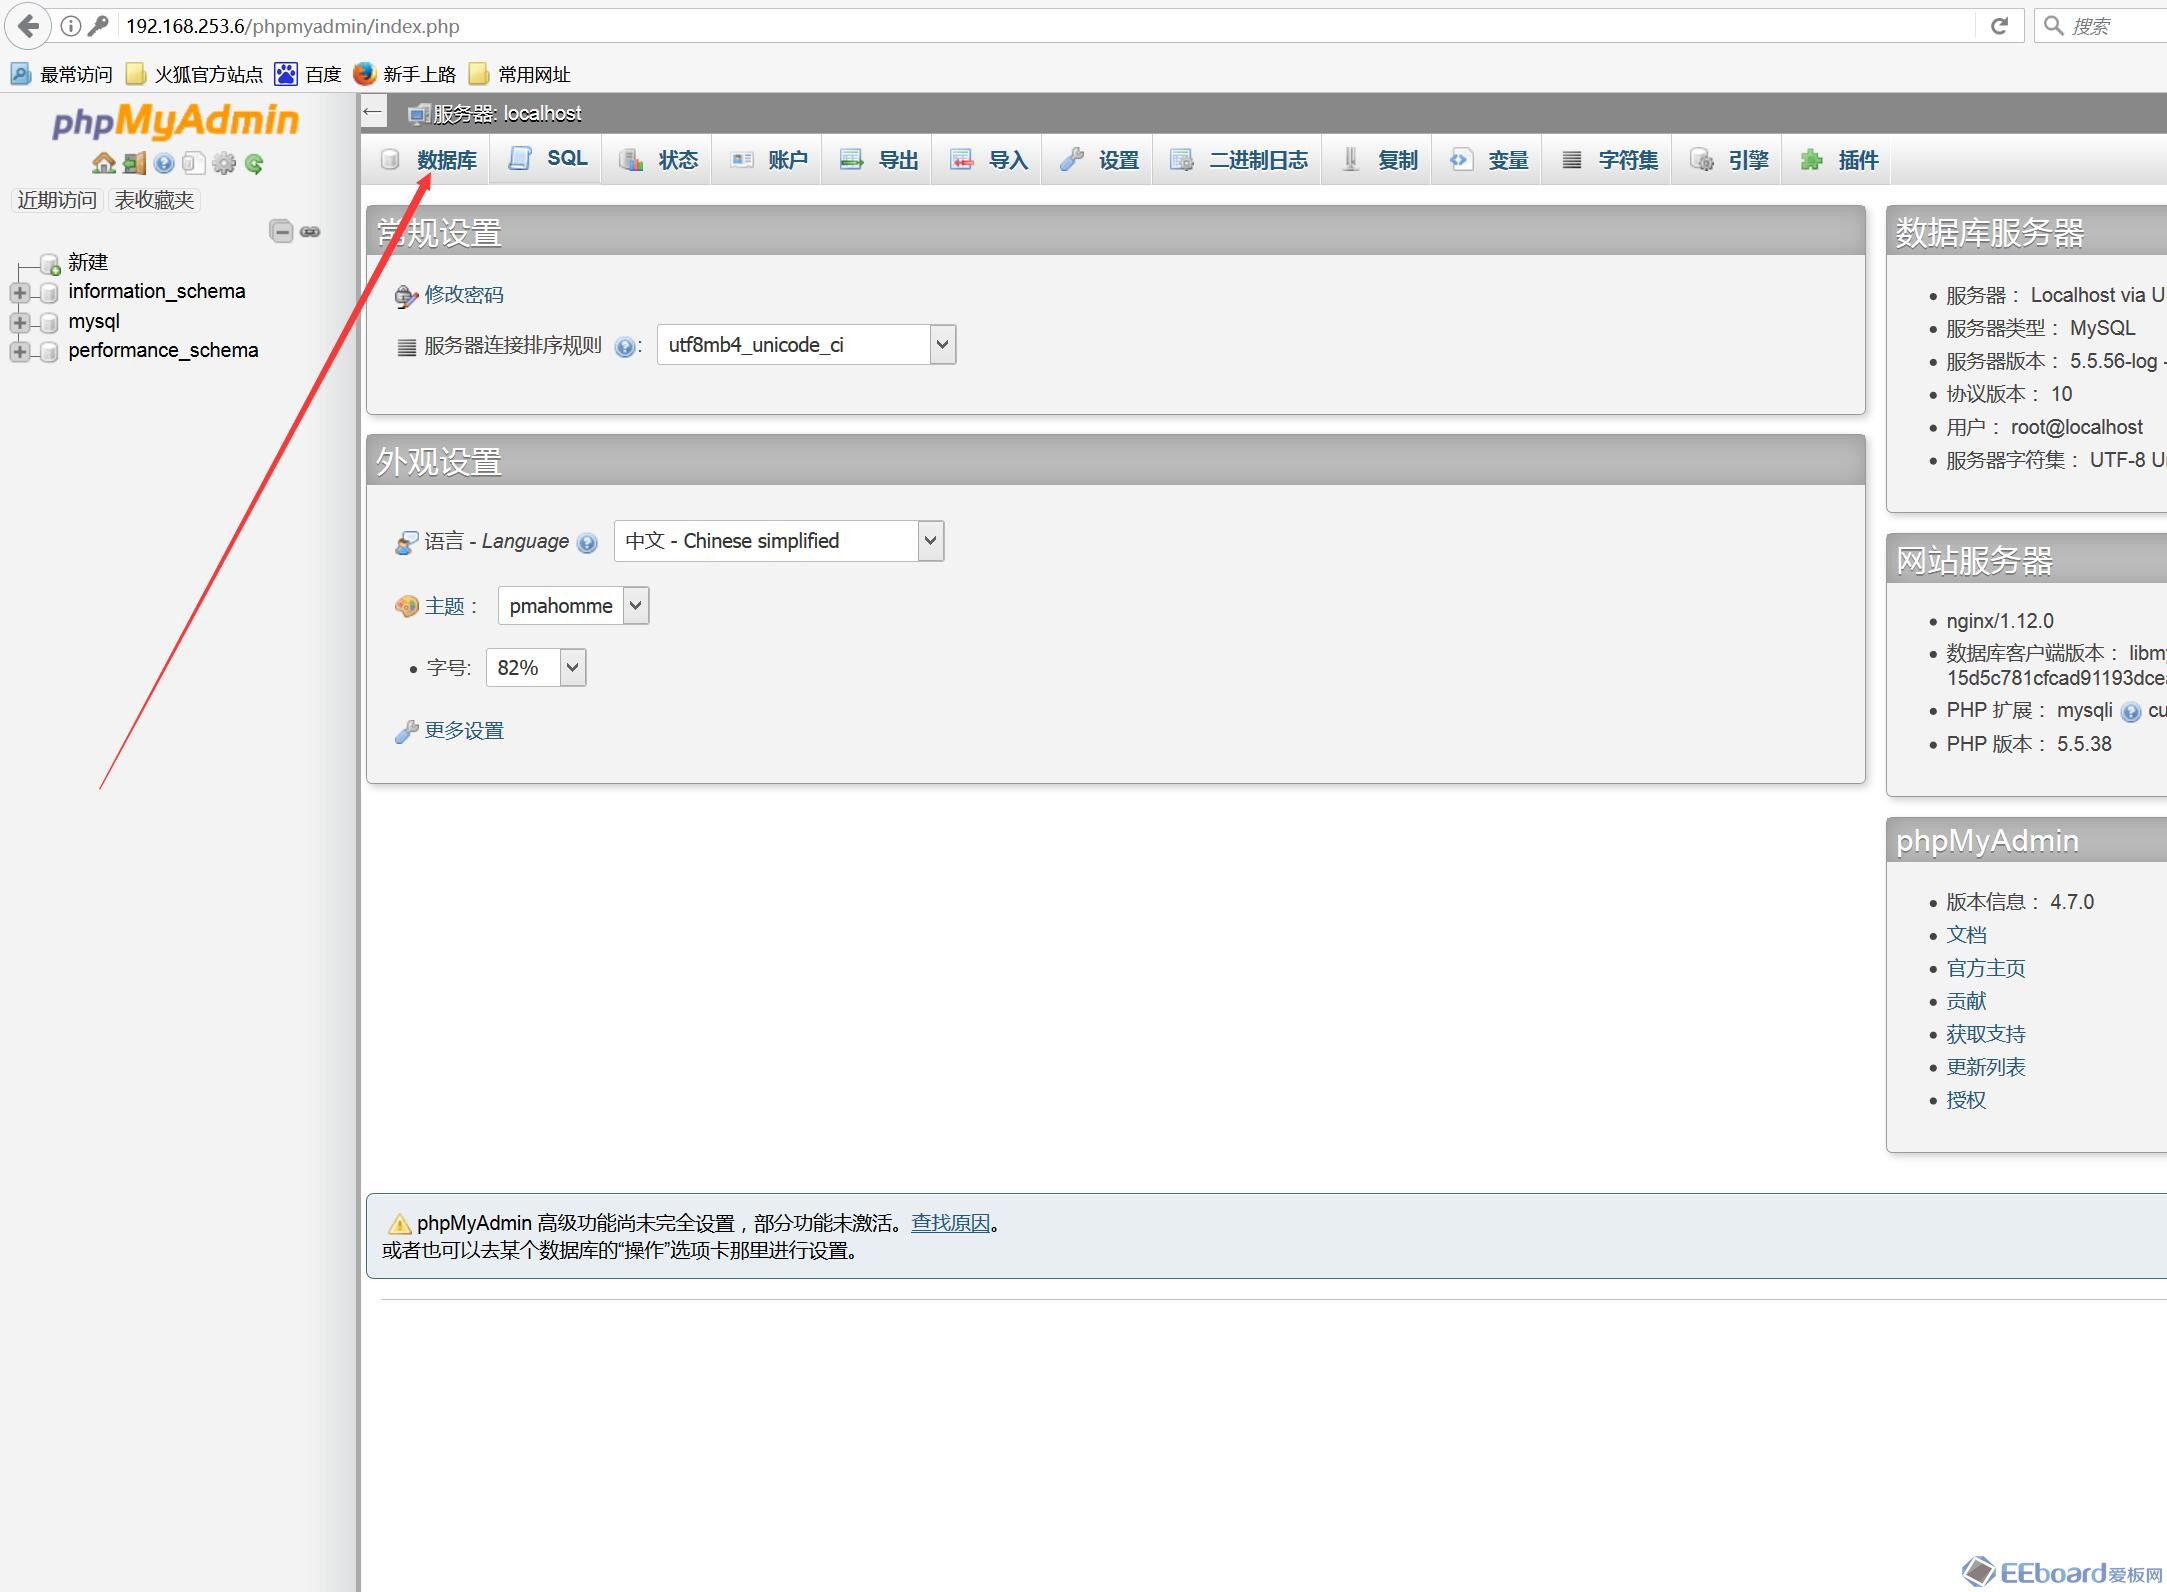This screenshot has height=1592, width=2167.
Task: Unlink from main panel chain icon
Action: tap(310, 231)
